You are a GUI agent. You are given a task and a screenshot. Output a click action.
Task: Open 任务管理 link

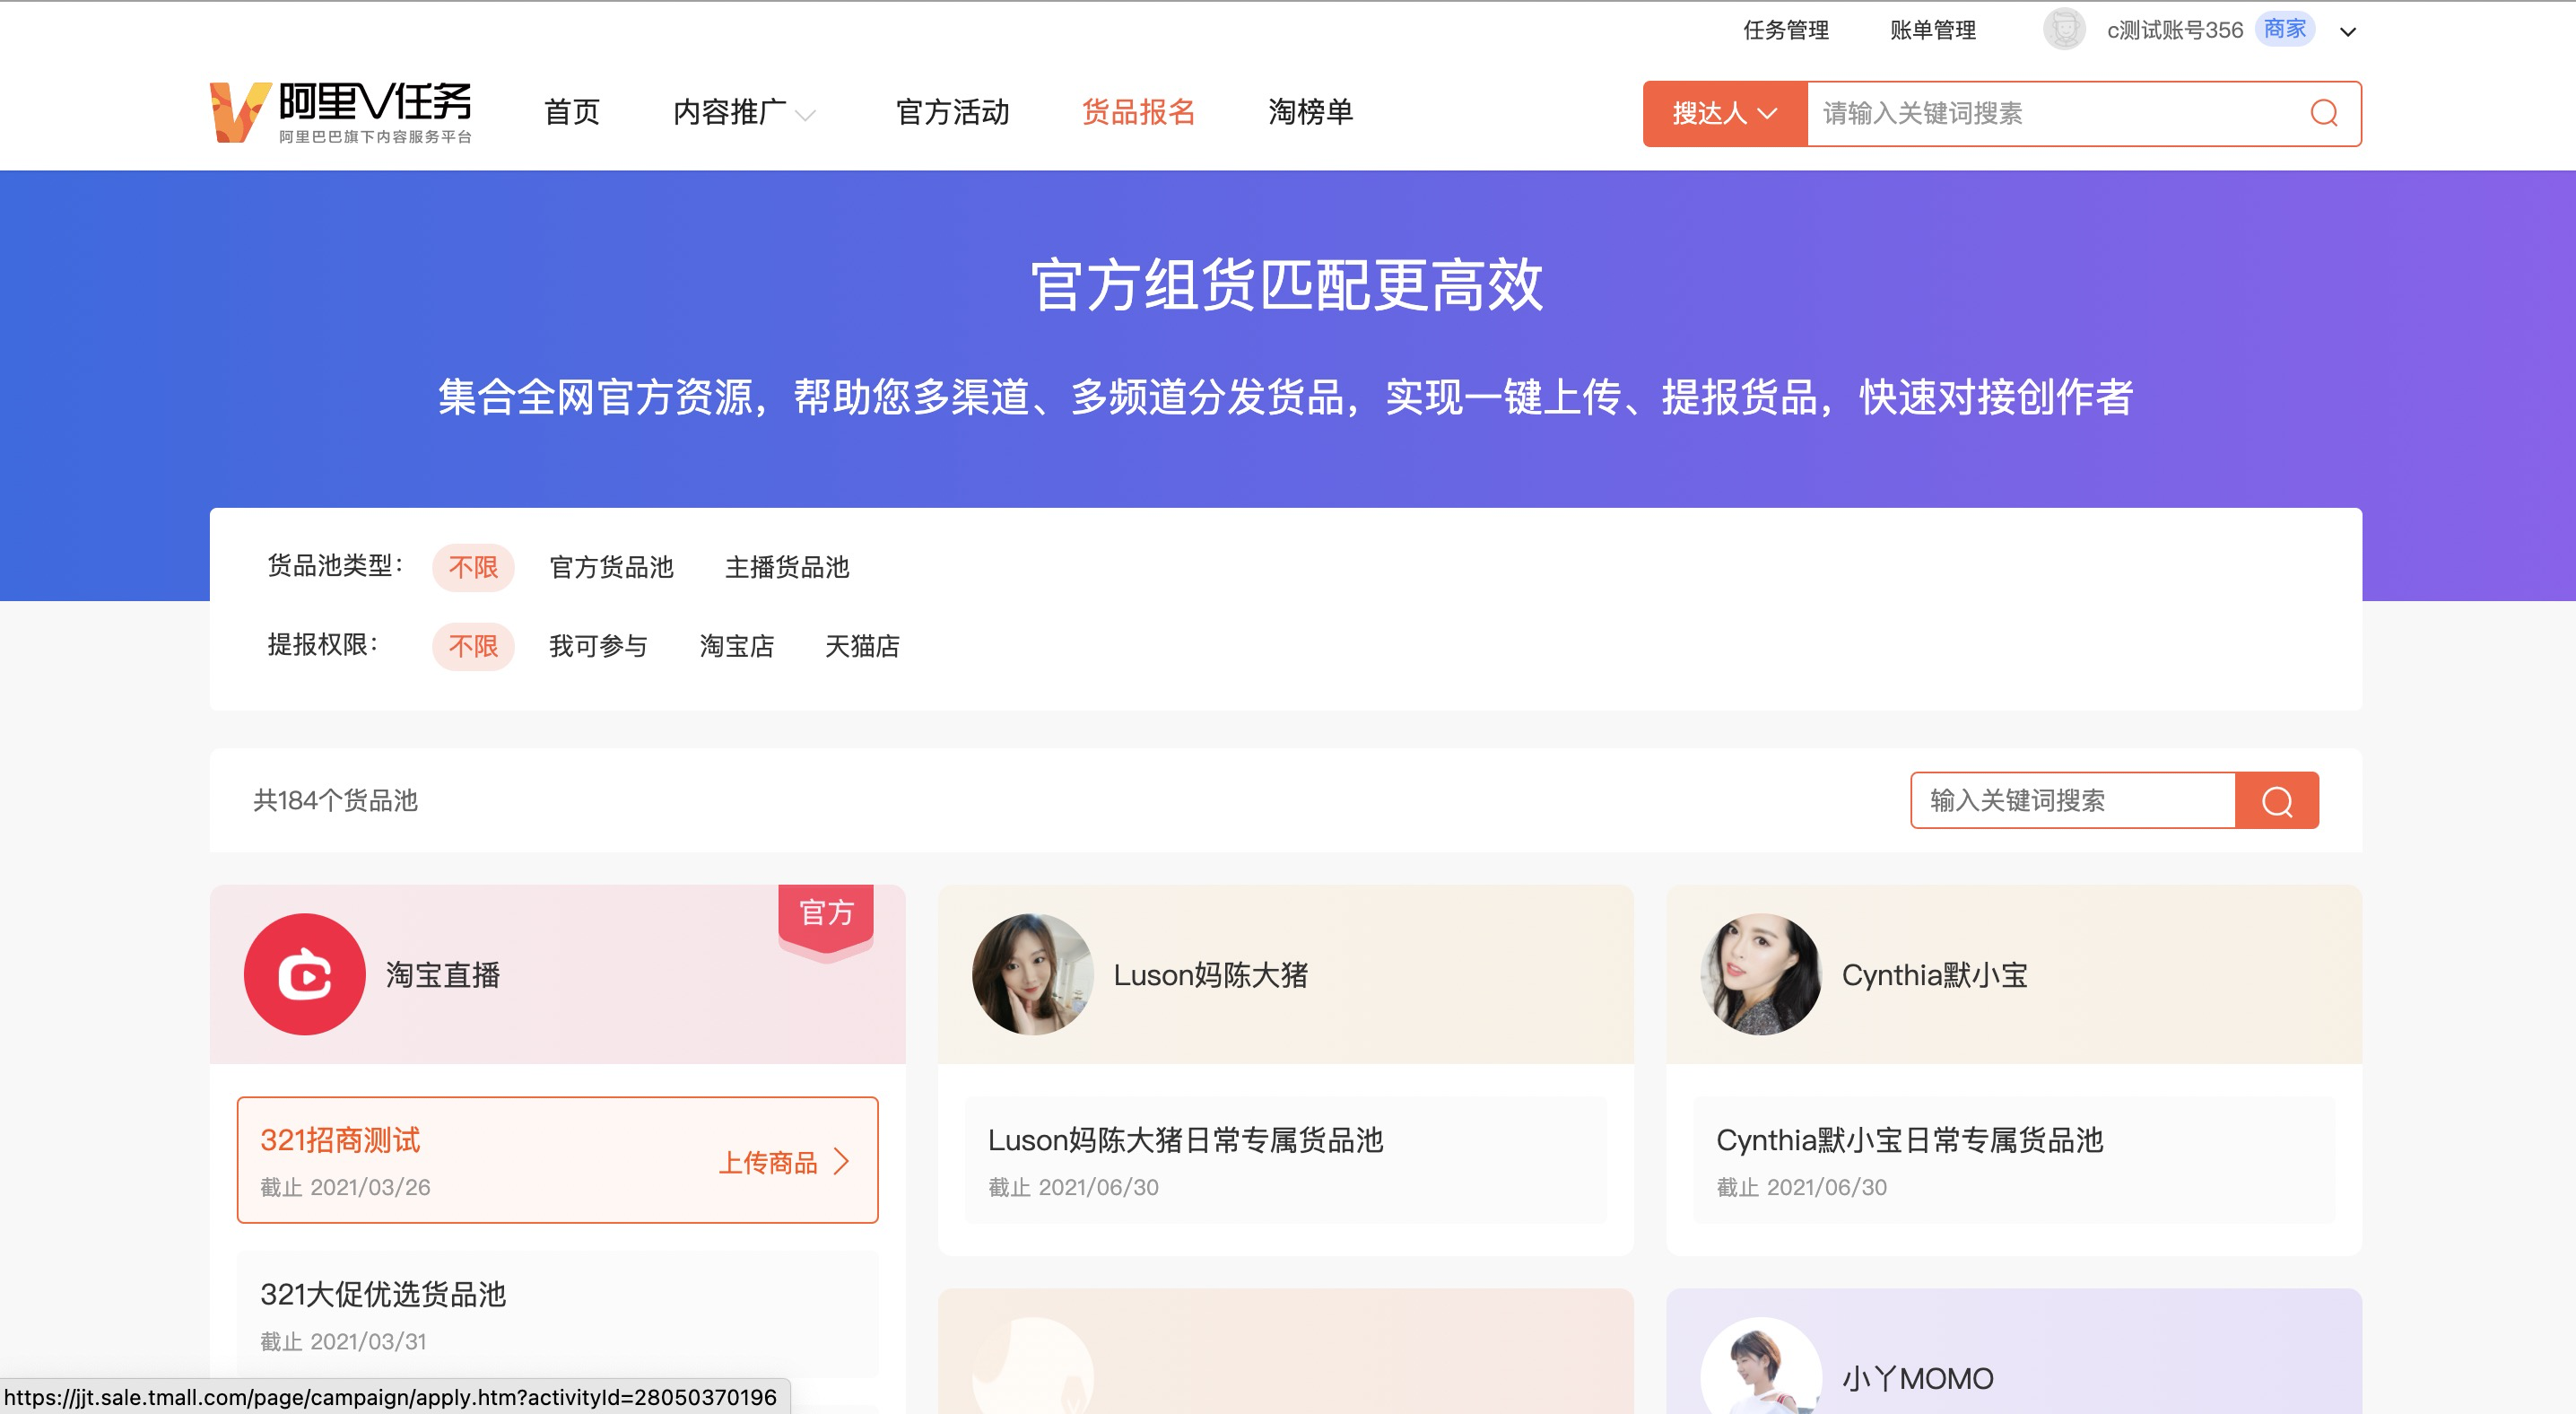click(1786, 30)
